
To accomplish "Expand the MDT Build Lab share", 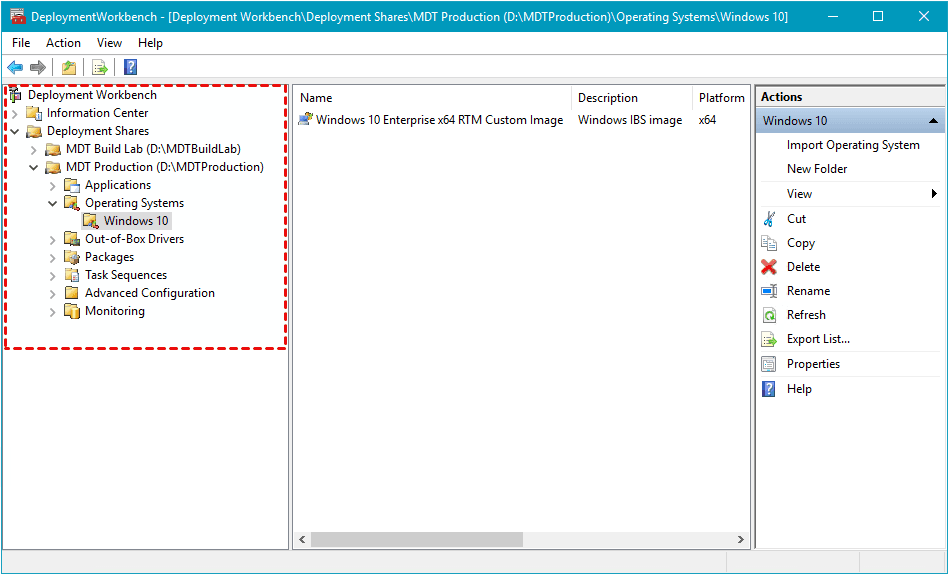I will 34,149.
